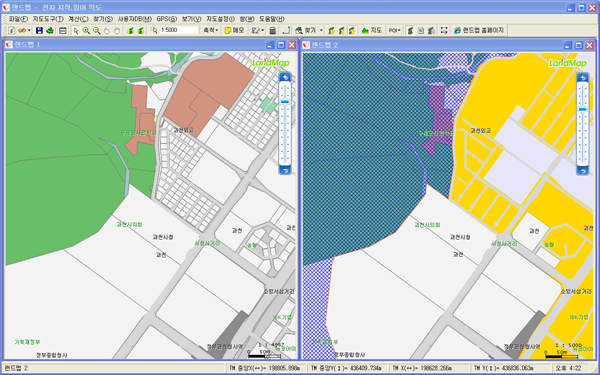Open the 사용자DB(M) menu
This screenshot has width=600, height=375.
135,19
